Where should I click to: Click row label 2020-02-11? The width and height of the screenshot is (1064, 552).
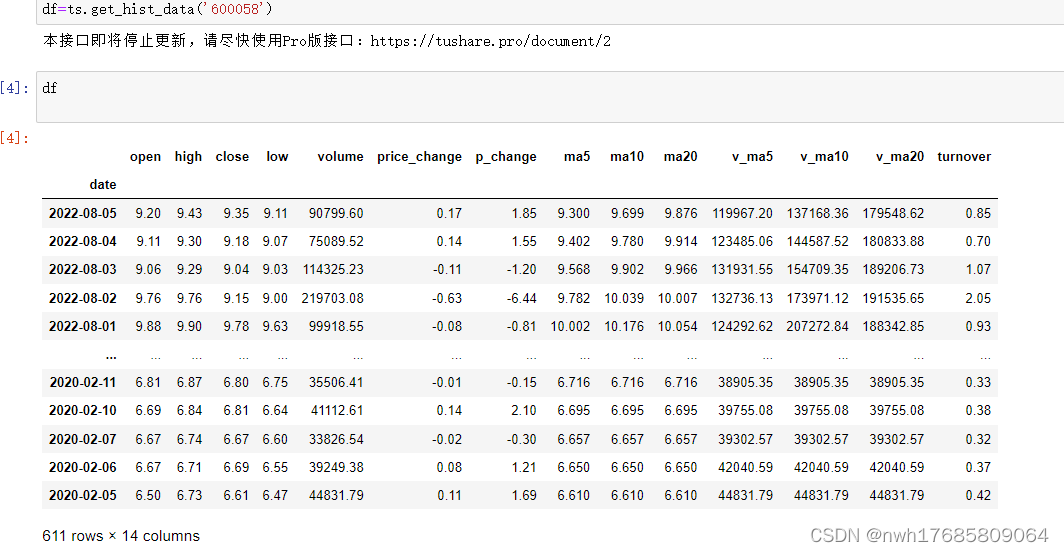pos(83,382)
